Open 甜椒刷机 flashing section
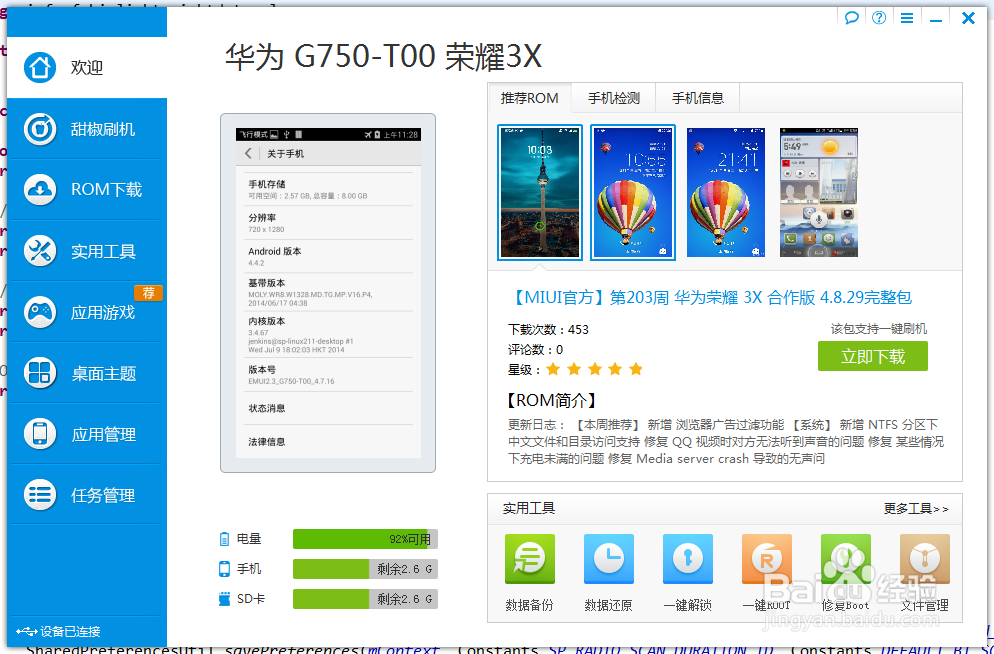The width and height of the screenshot is (994, 654). point(87,129)
